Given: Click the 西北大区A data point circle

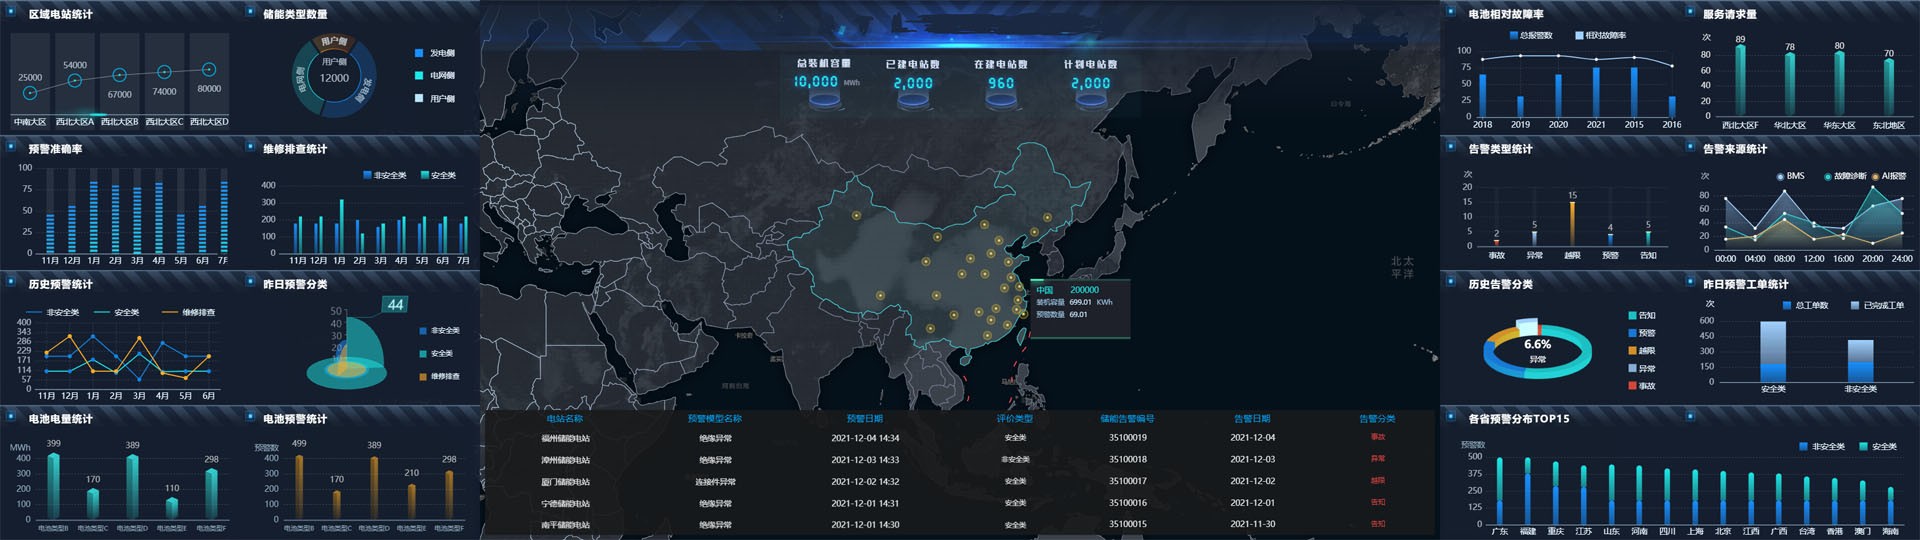Looking at the screenshot, I should [x=75, y=80].
